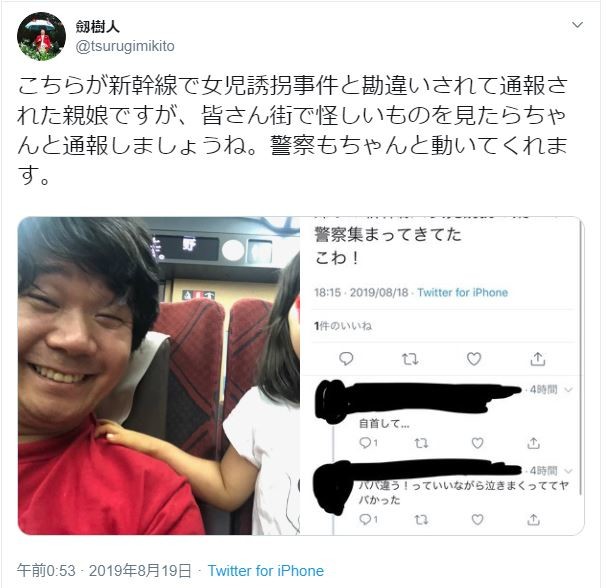Open the tweet options chevron at top right
Screen dimensions: 607x588
point(577,25)
